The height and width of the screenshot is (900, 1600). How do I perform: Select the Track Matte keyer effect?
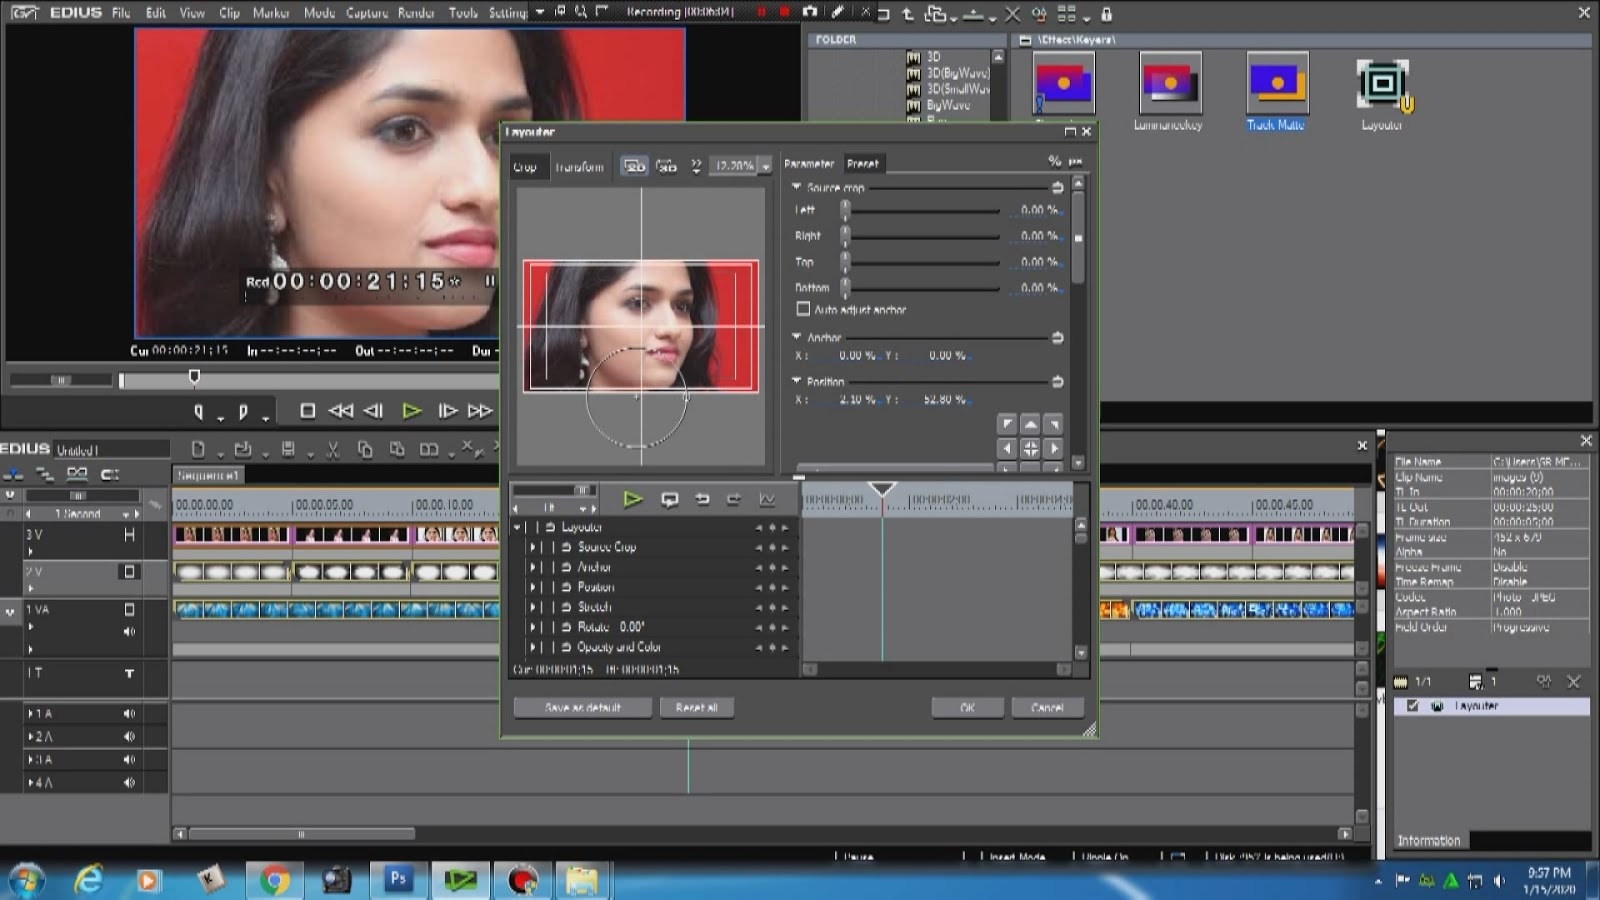(x=1277, y=92)
